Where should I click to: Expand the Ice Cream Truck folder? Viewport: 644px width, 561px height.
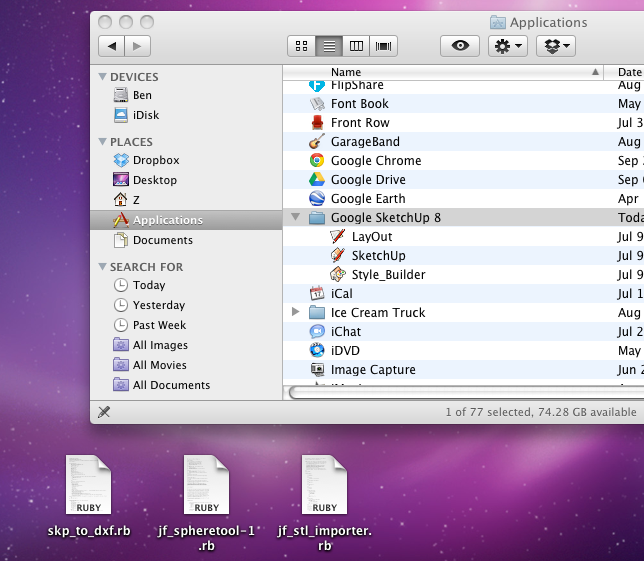295,312
